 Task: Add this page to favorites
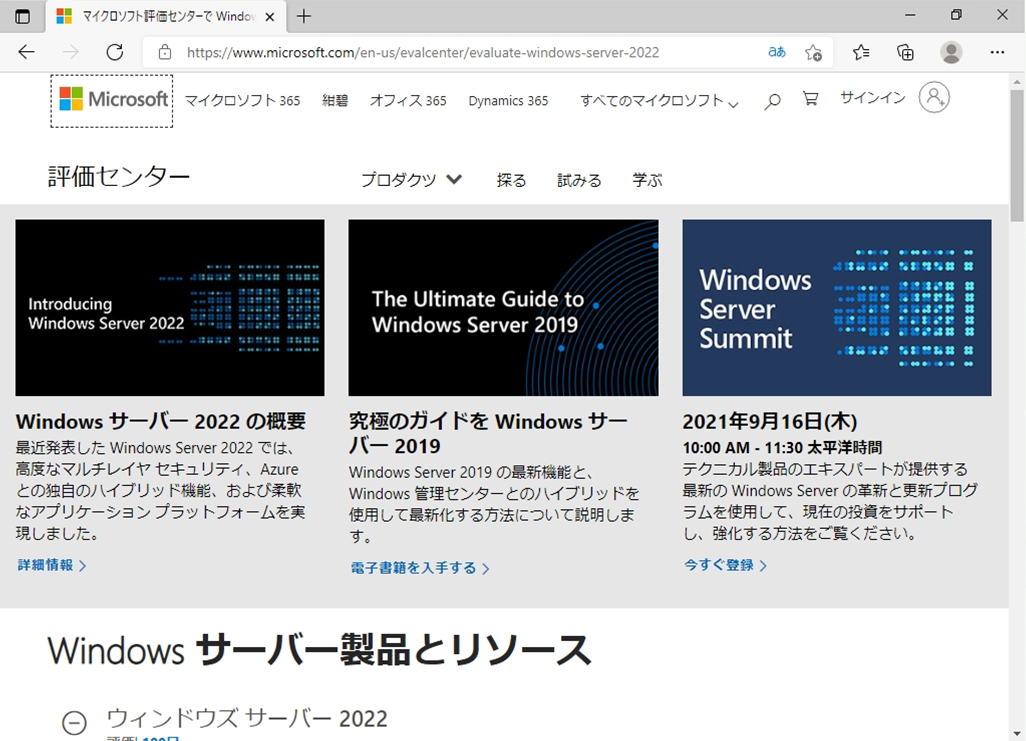click(813, 52)
